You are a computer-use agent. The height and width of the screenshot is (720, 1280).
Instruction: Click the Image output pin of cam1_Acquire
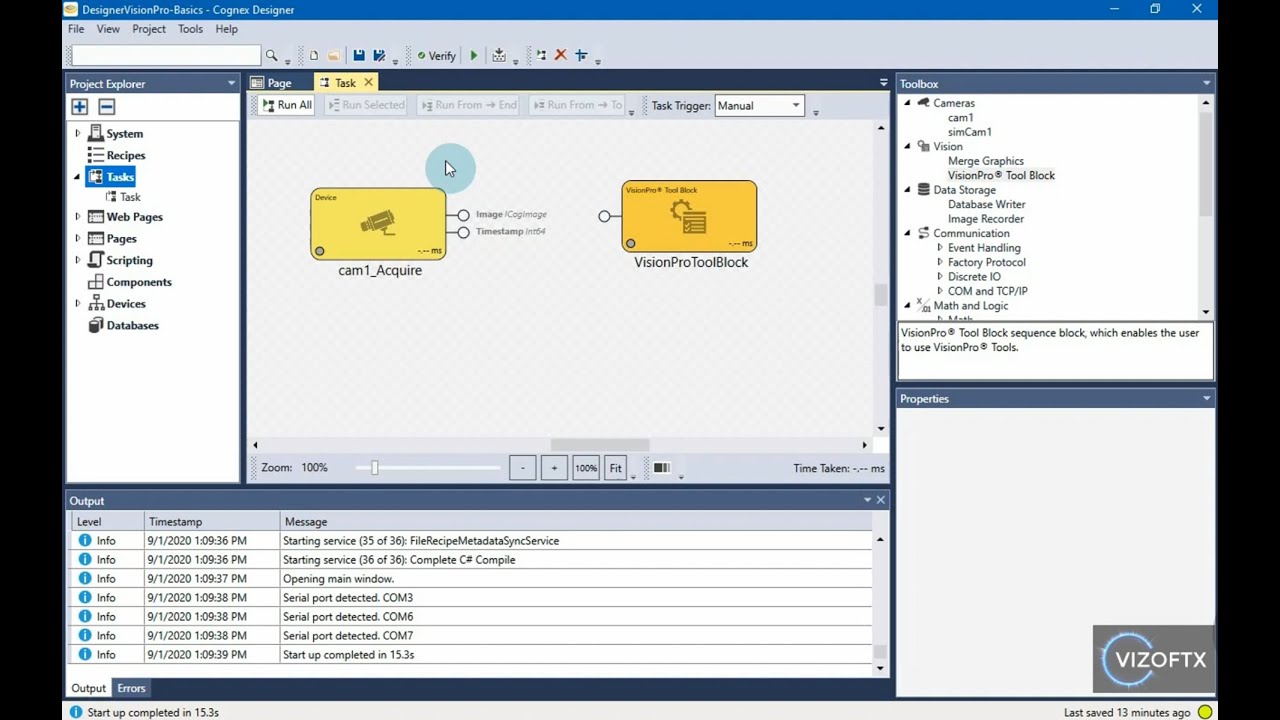click(463, 215)
